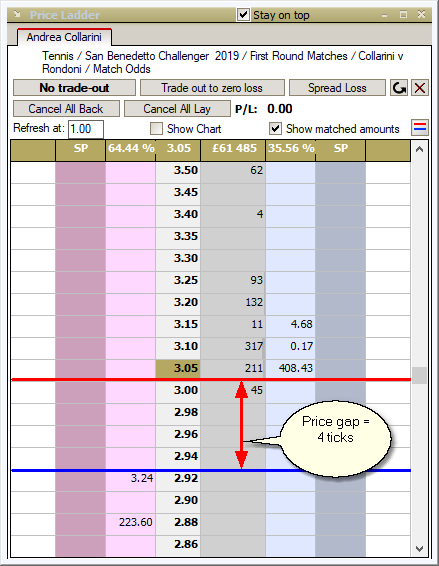The height and width of the screenshot is (566, 439).
Task: Click the Refresh at input field
Action: (x=86, y=129)
